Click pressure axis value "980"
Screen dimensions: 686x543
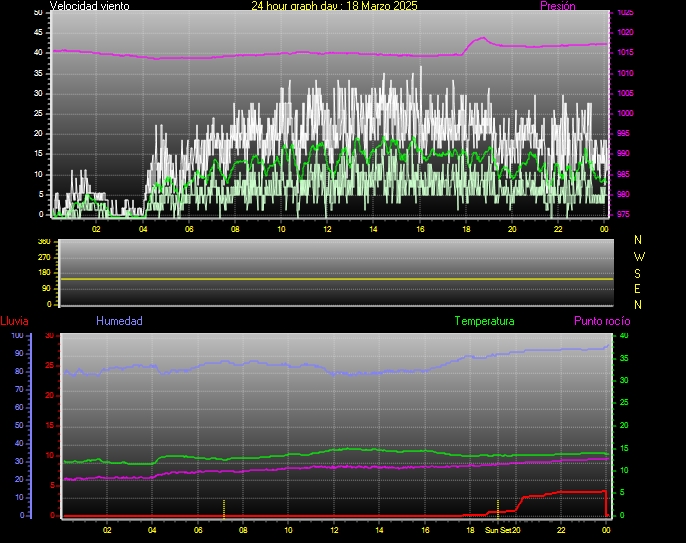[623, 194]
